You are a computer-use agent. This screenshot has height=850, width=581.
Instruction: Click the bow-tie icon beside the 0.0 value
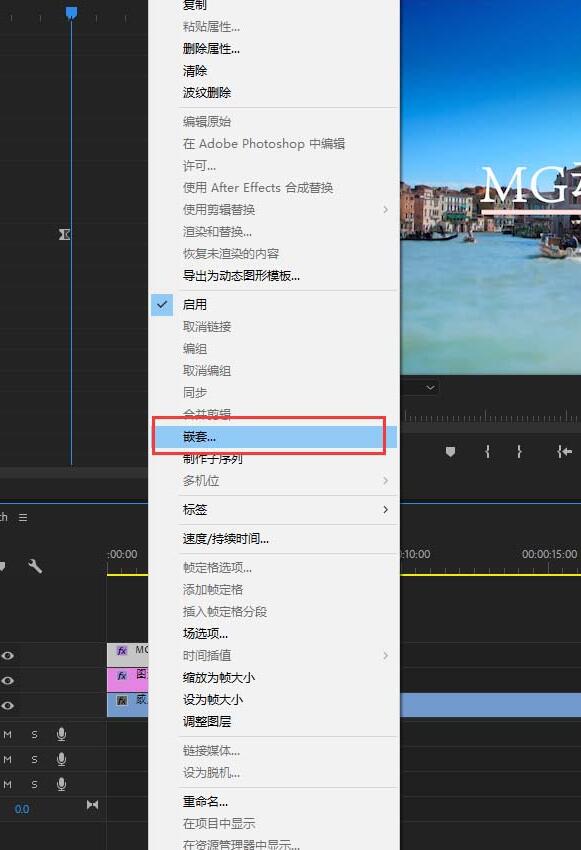click(x=92, y=805)
